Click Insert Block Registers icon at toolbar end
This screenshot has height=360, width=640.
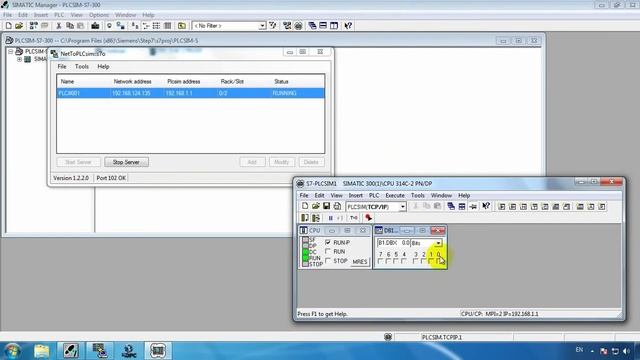[x=602, y=207]
